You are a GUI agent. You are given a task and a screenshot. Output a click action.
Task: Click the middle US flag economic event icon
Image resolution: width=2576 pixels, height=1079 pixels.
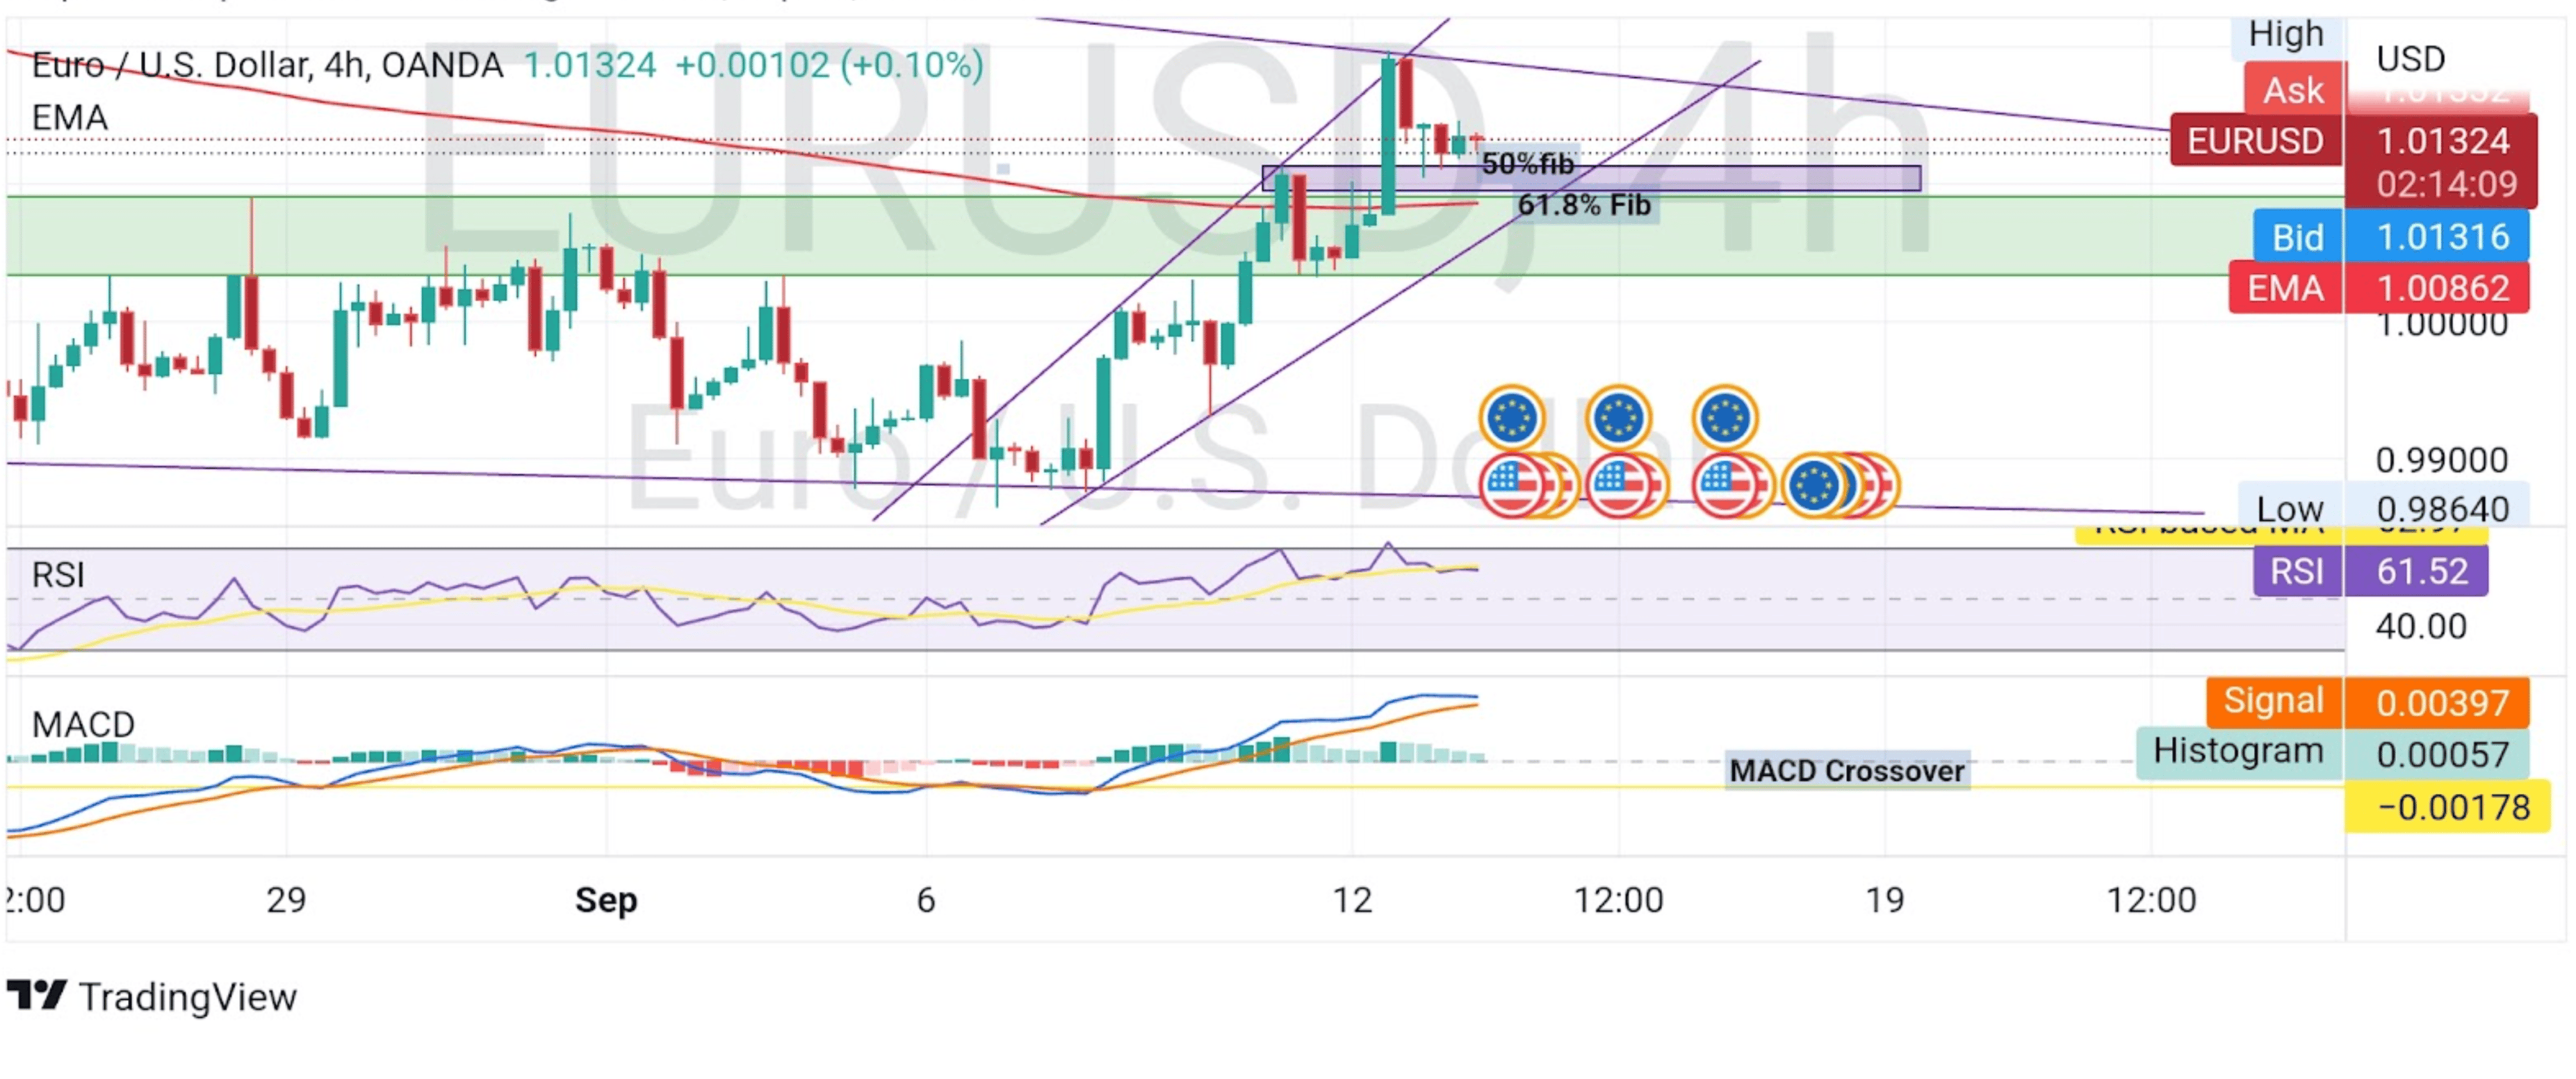click(x=1618, y=486)
